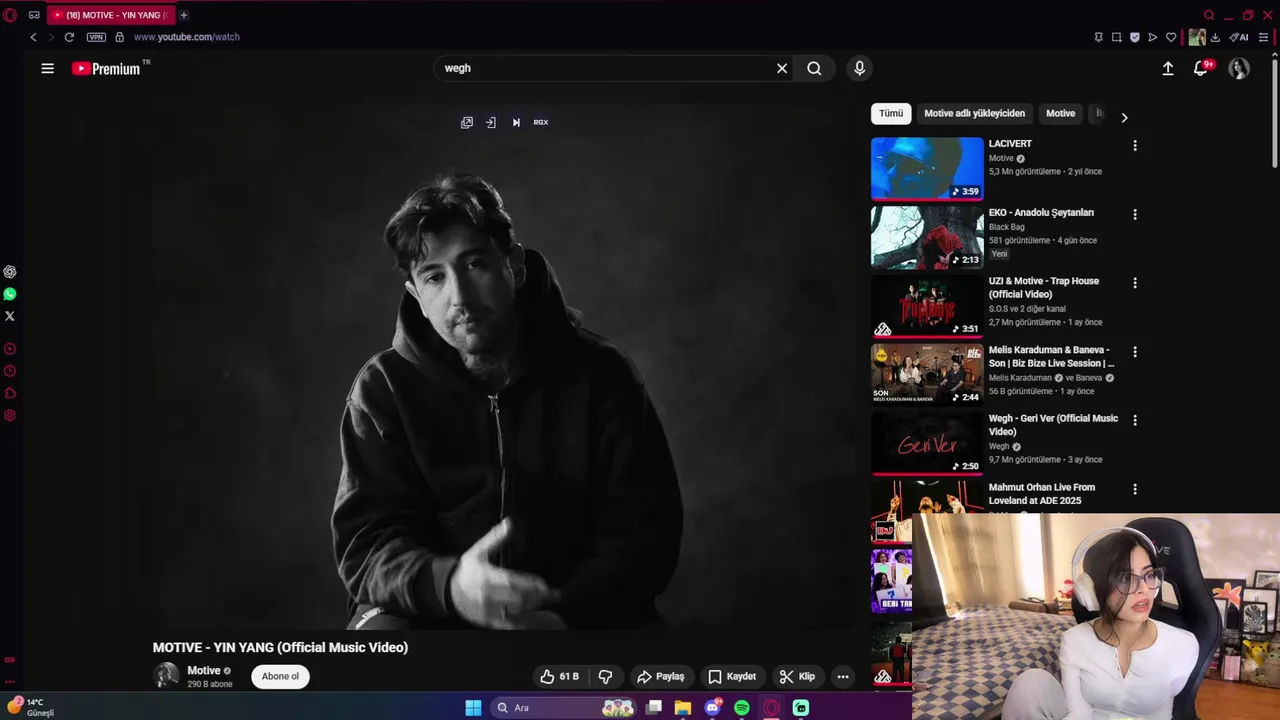Open the Black Bag channel link
The width and height of the screenshot is (1280, 720).
(1006, 227)
